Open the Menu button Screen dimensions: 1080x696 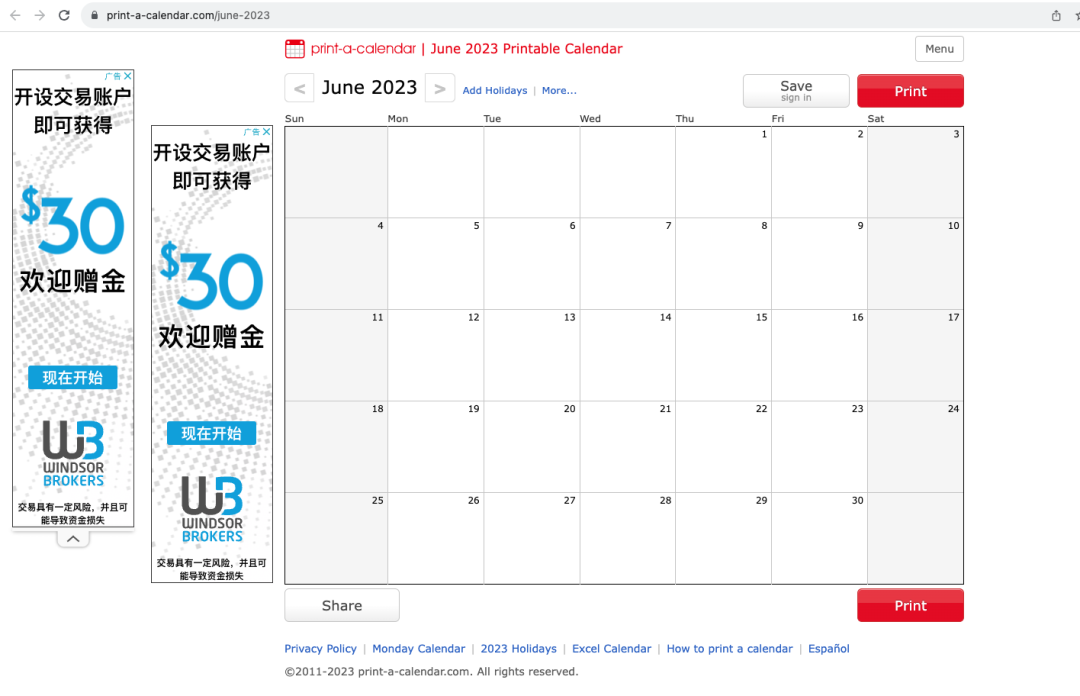pyautogui.click(x=939, y=49)
